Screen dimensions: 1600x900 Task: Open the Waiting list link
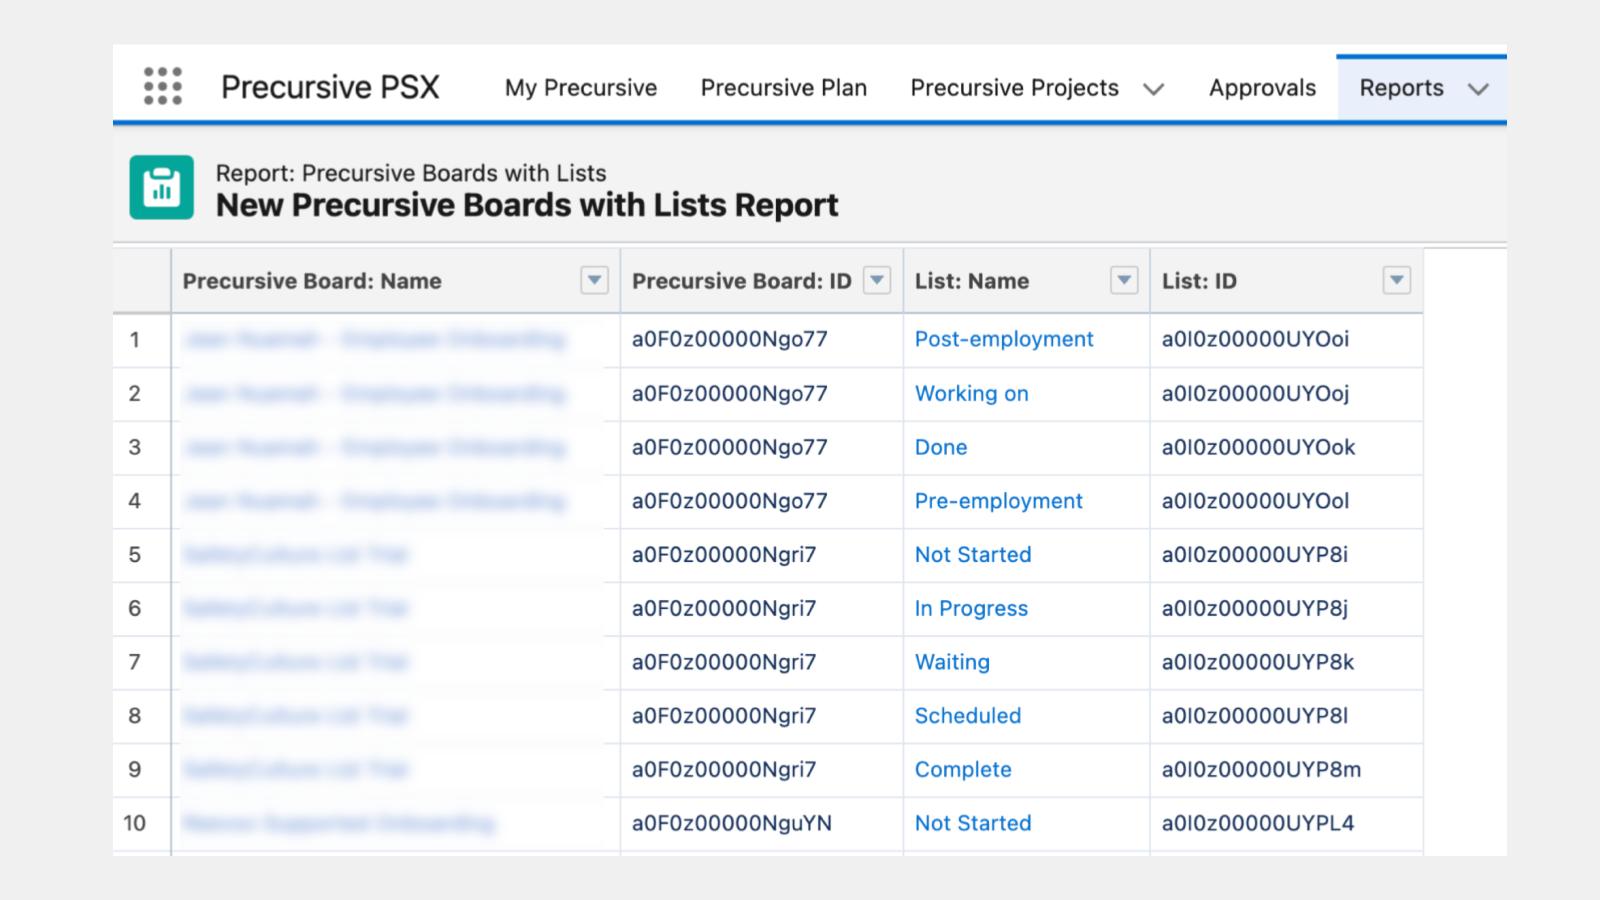point(952,662)
